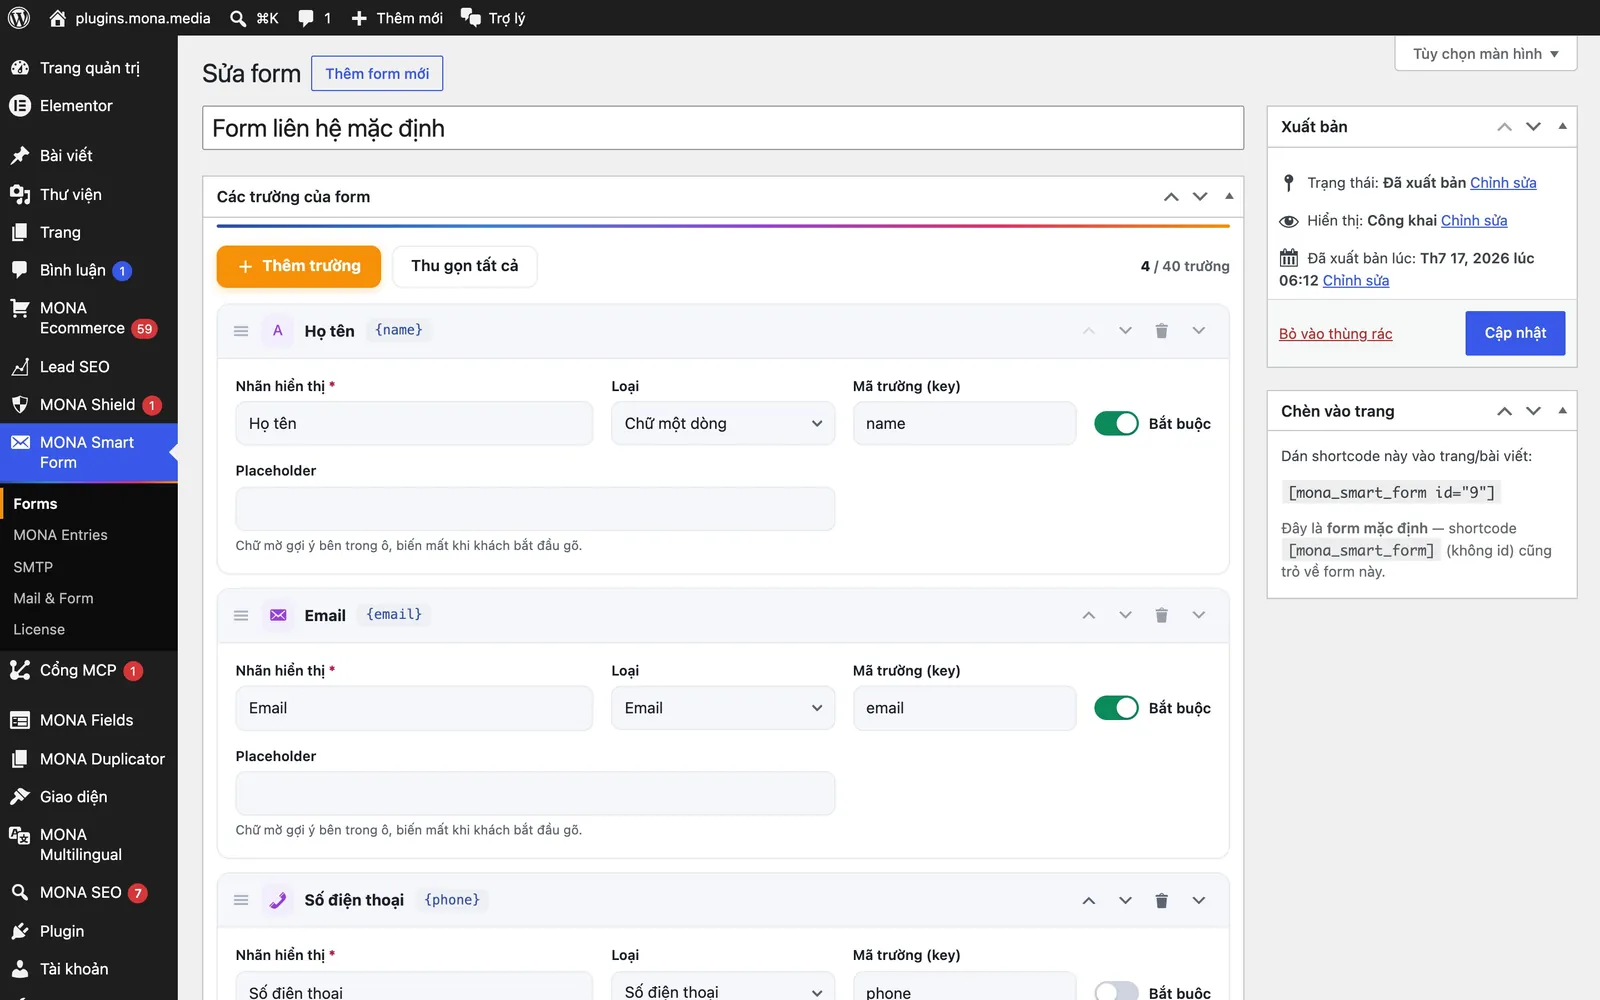1600x1000 pixels.
Task: Click Chỉnh sửa link for publish date
Action: tap(1355, 281)
